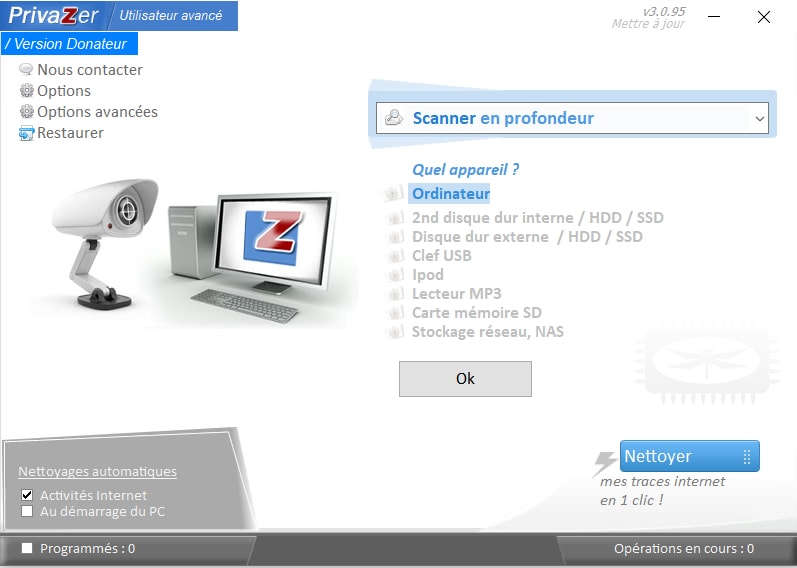The height and width of the screenshot is (568, 797).
Task: Click the scanner icon in the Scanner en profondeur box
Action: coord(394,117)
